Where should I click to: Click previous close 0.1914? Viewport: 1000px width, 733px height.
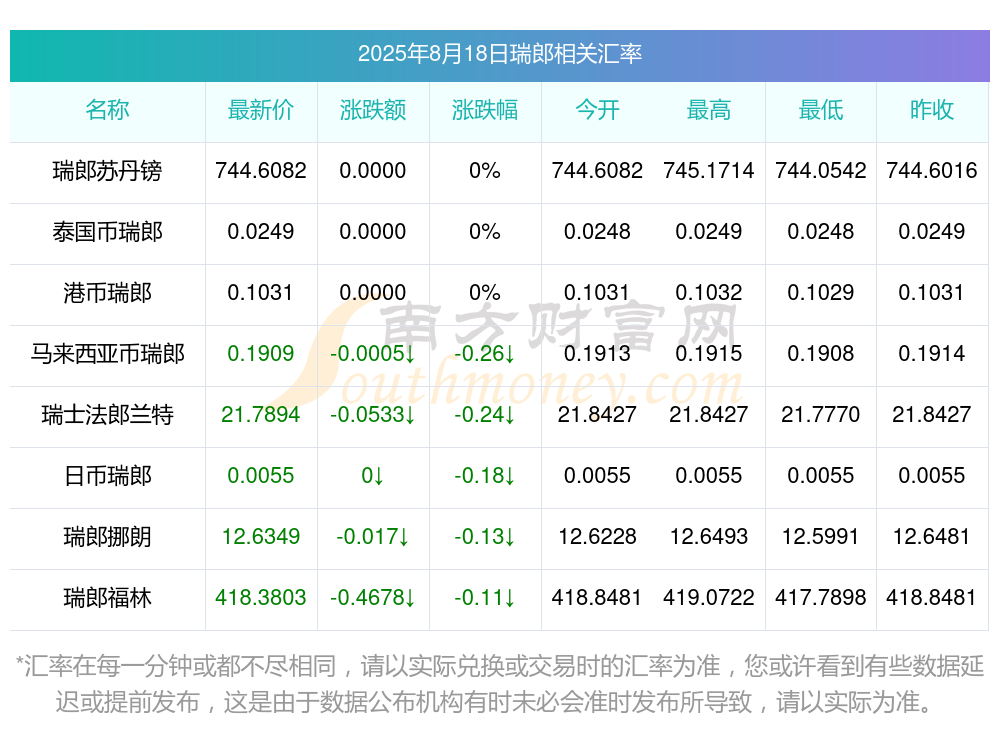[x=932, y=353]
